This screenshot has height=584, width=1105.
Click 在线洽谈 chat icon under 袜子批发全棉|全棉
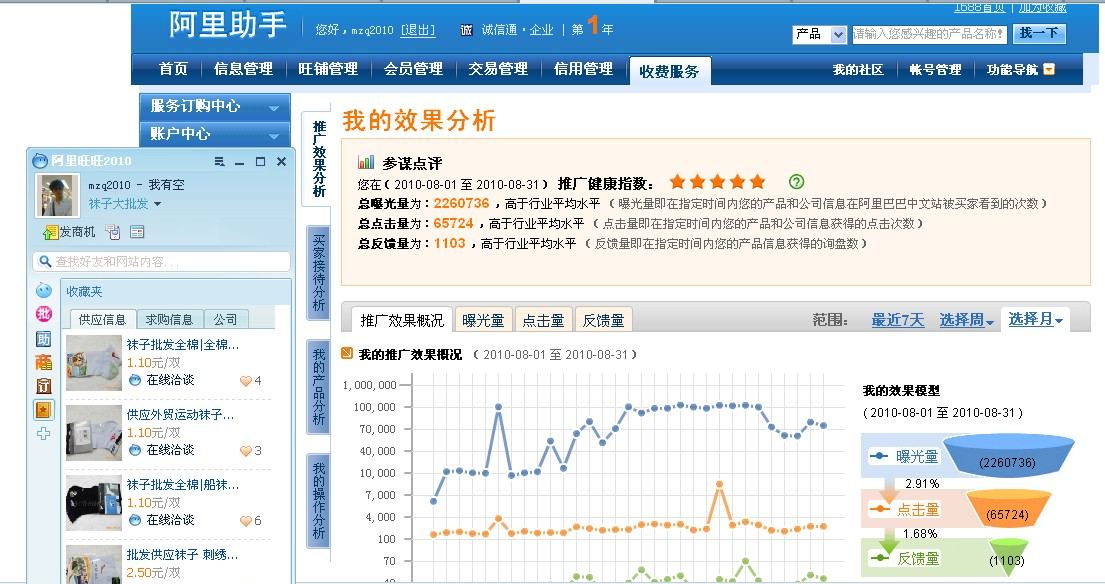(135, 380)
